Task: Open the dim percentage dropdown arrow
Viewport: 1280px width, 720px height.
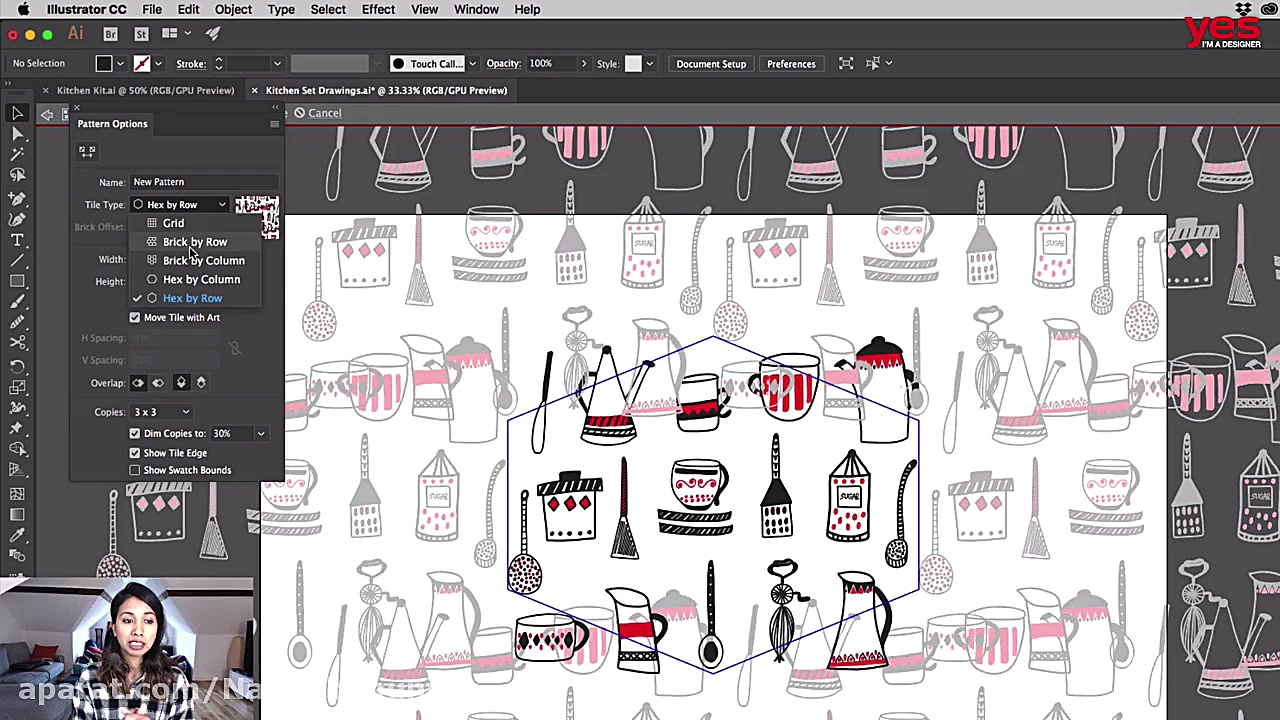Action: tap(261, 434)
